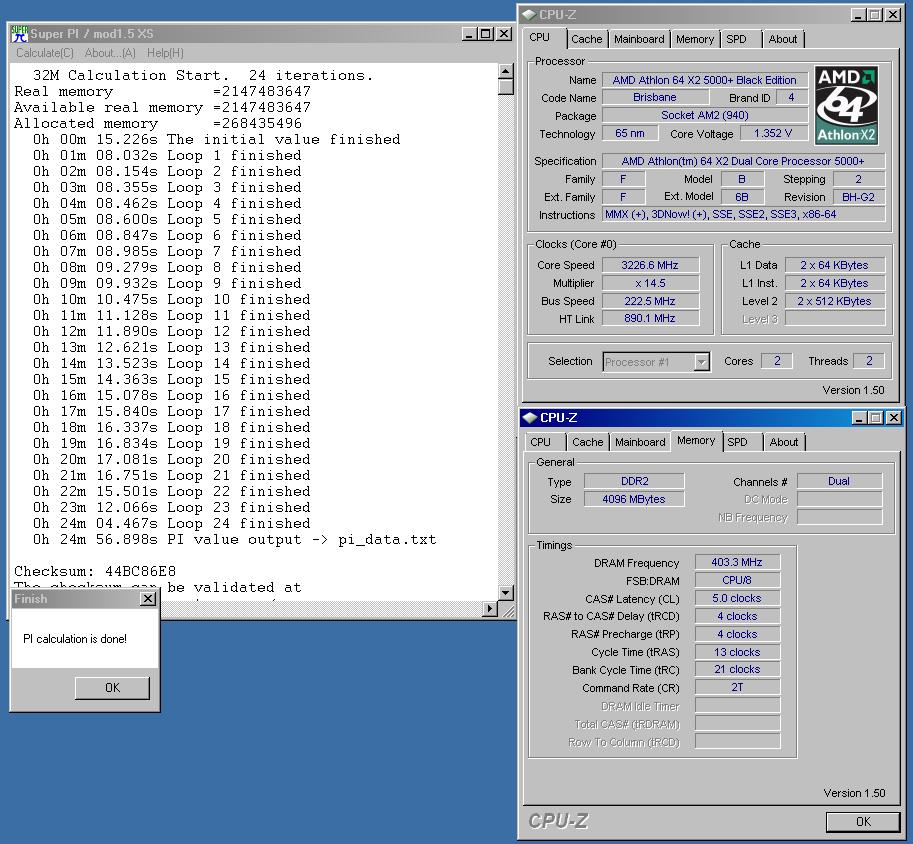Click the FSB:DRAM value CPU/8
Screen dimensions: 913x844
[x=737, y=580]
